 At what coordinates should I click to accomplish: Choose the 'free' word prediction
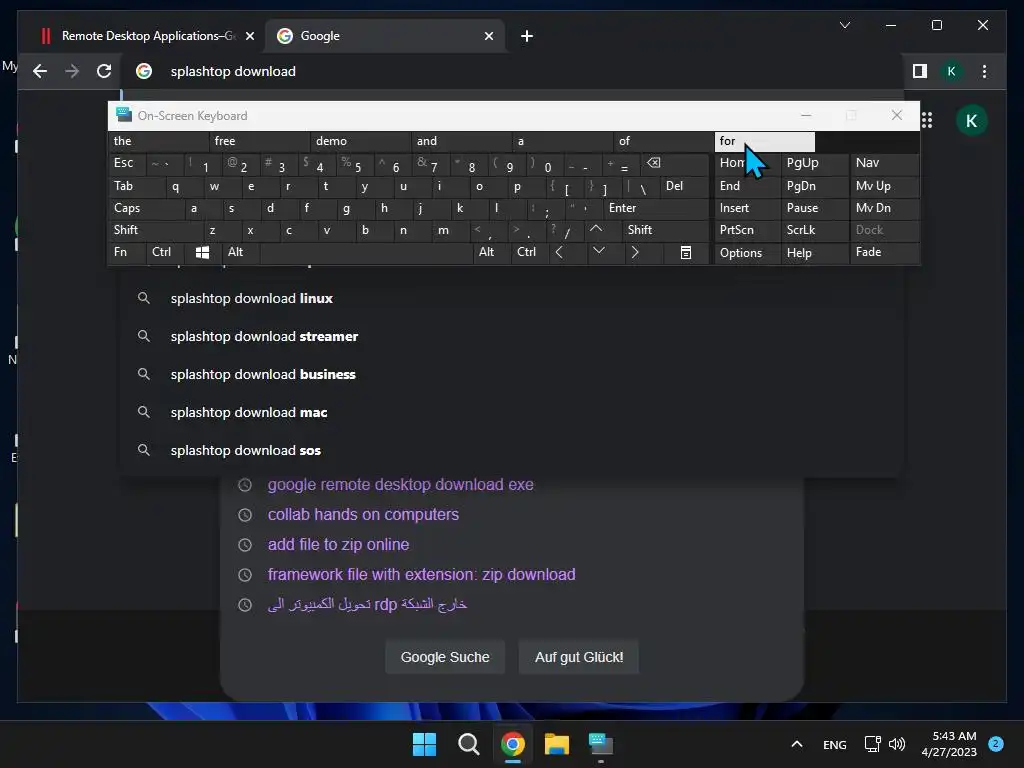click(260, 141)
